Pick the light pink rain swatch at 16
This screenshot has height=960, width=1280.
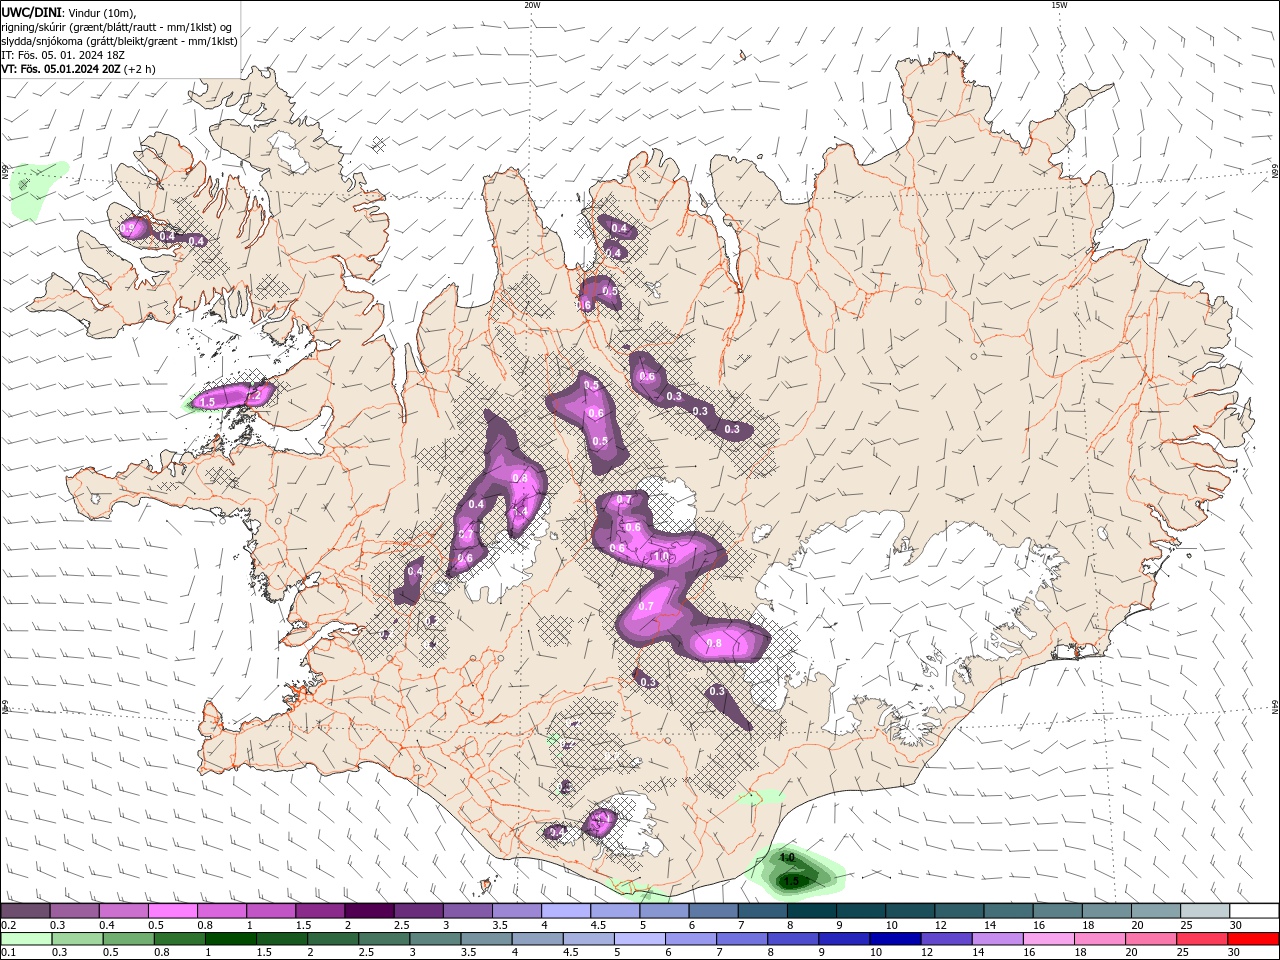click(1047, 939)
